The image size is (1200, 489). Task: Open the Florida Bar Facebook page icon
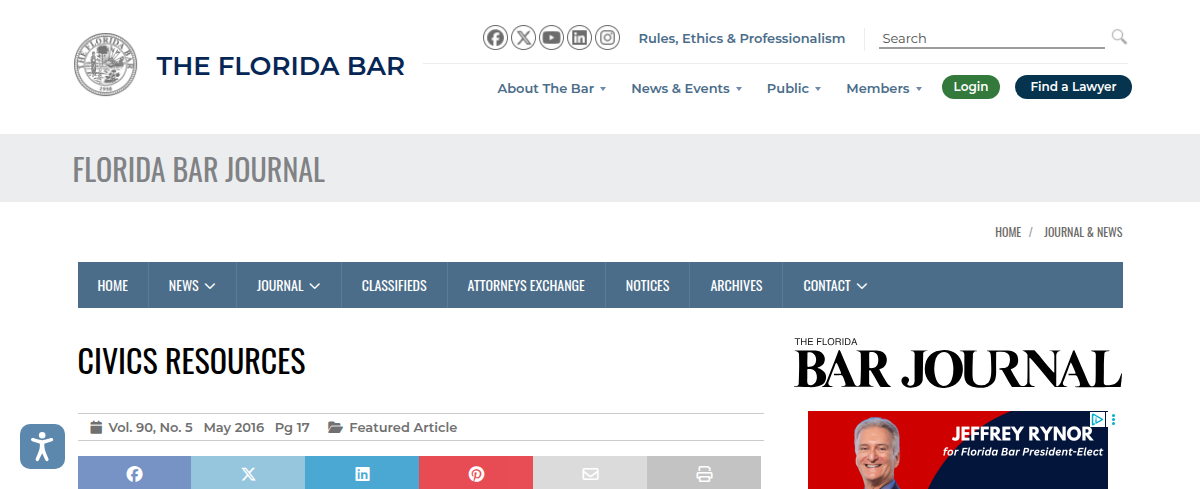pyautogui.click(x=495, y=38)
